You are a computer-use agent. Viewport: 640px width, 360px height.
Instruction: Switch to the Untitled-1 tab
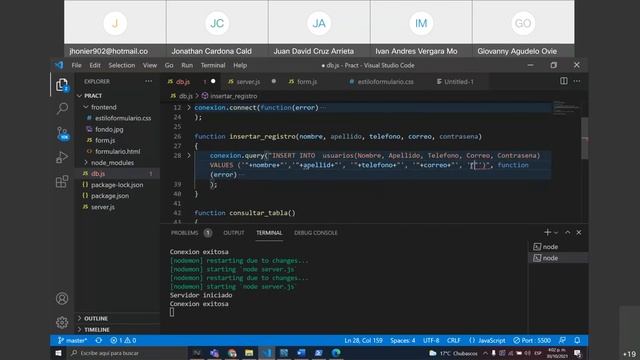[459, 82]
